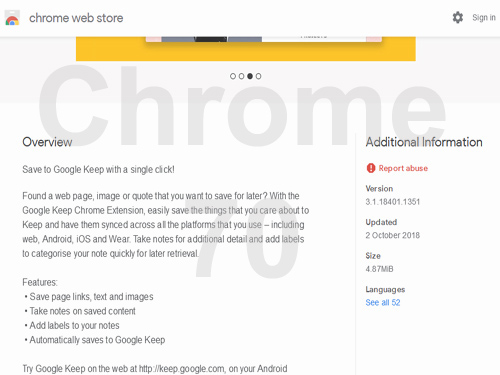This screenshot has width=500, height=375.
Task: Click the Languages label
Action: 385,289
